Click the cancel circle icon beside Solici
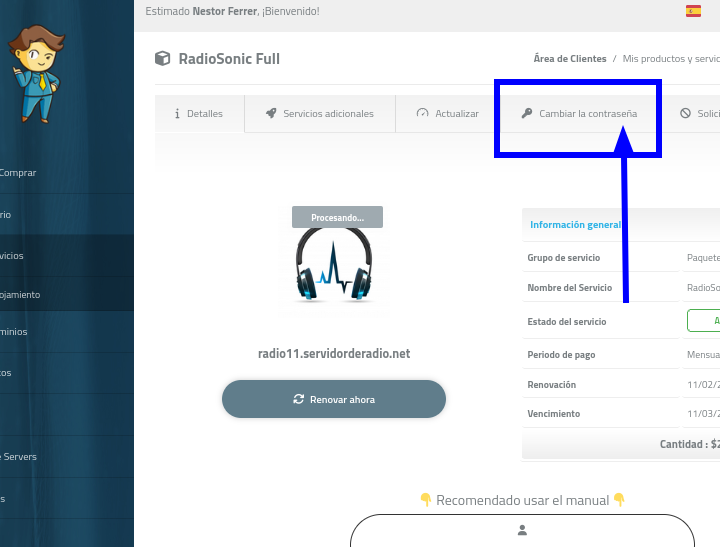This screenshot has width=720, height=547. pyautogui.click(x=685, y=113)
